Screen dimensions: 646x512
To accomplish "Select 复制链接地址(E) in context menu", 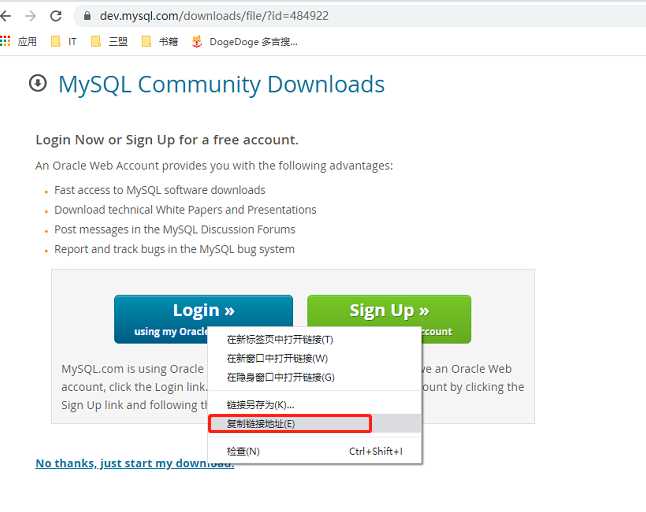I will (315, 424).
